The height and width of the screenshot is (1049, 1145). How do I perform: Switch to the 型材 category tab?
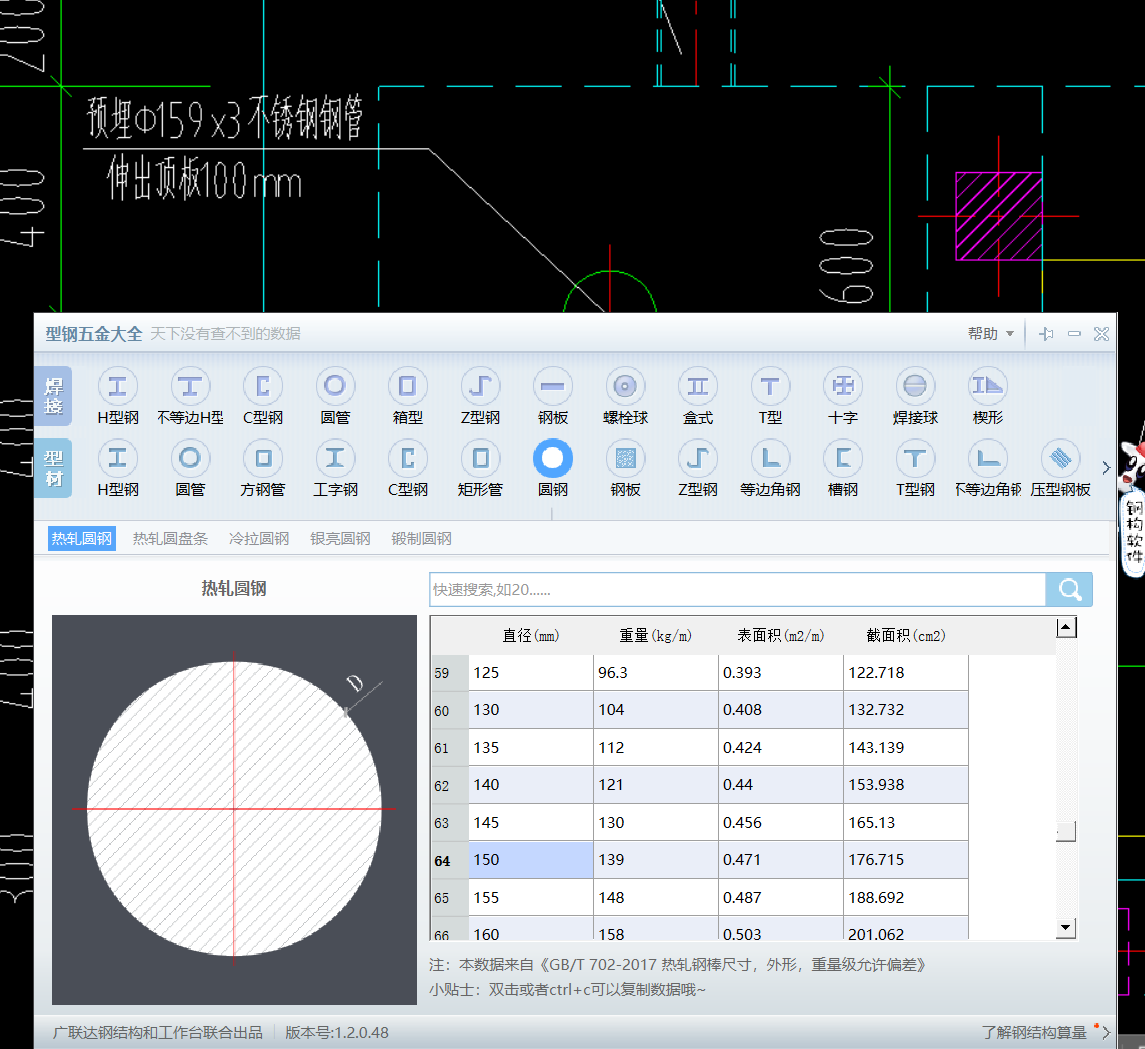[x=53, y=468]
